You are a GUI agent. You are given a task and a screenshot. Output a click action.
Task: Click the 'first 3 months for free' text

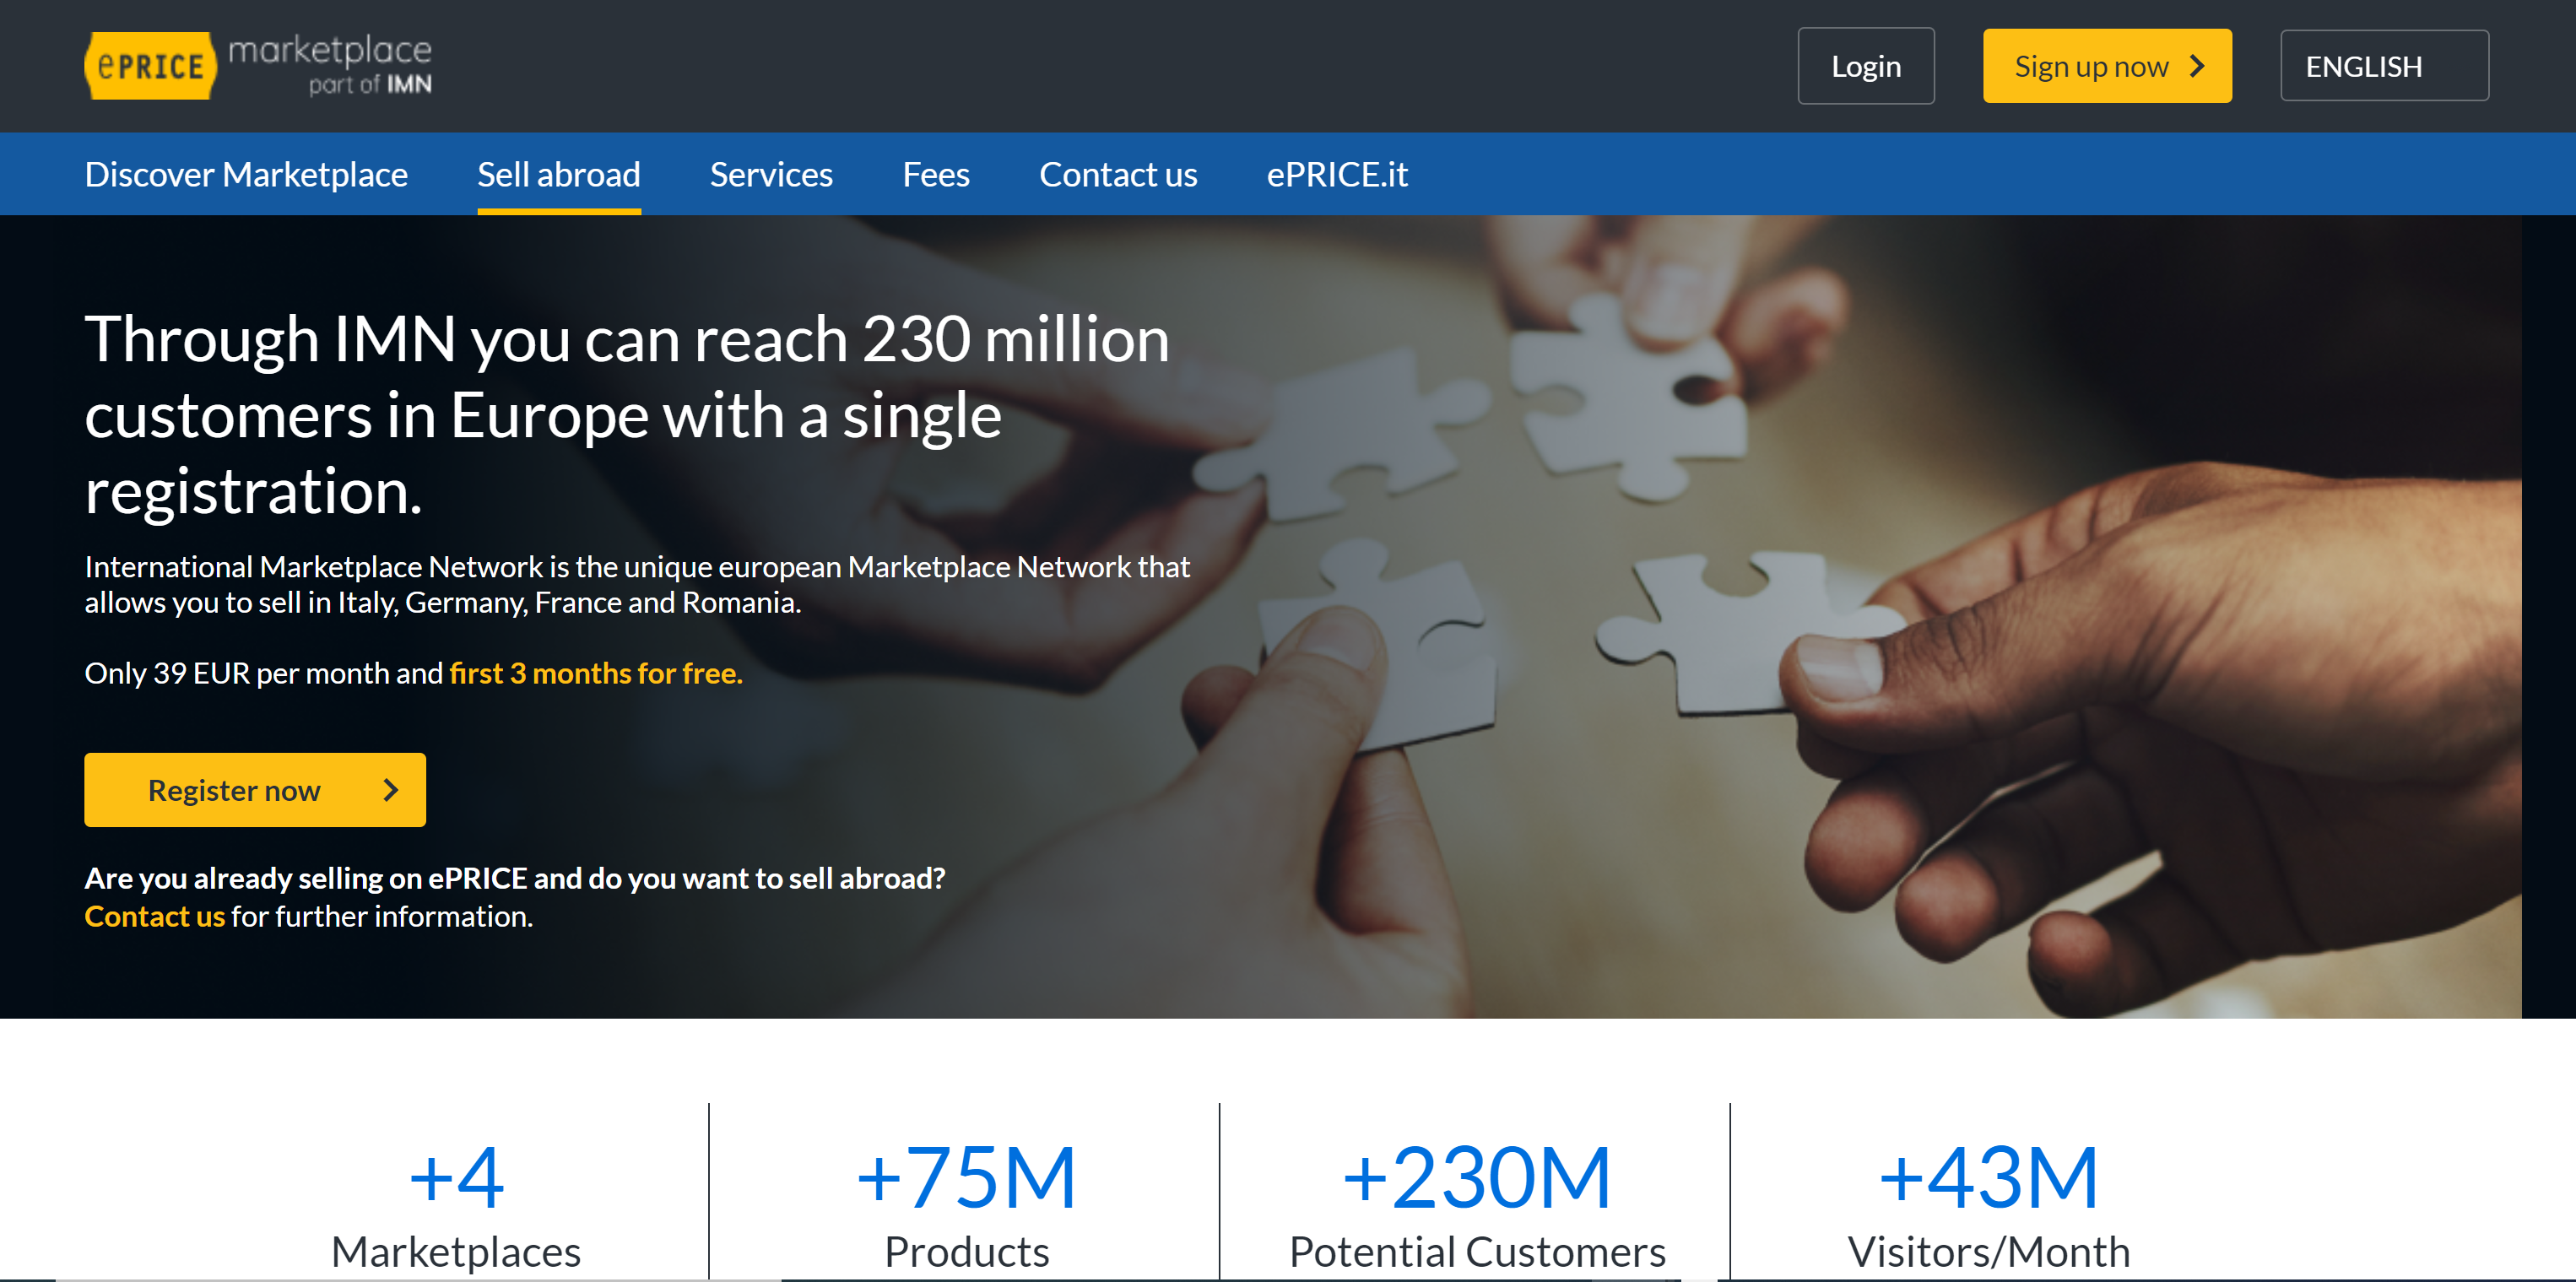tap(596, 673)
